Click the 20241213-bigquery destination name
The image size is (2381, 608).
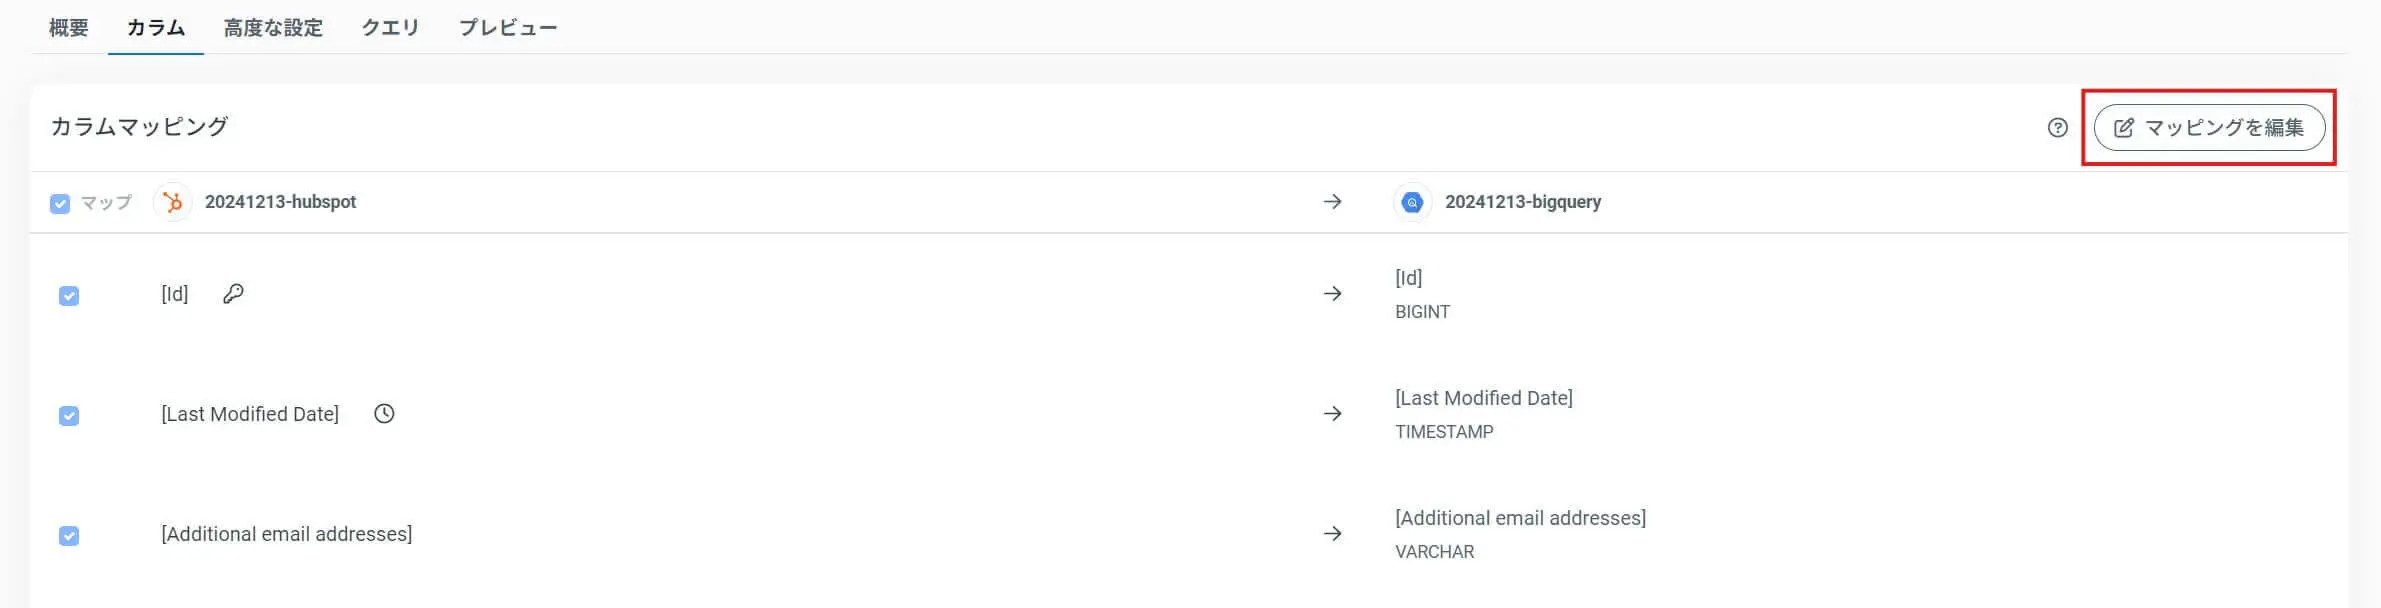1522,202
